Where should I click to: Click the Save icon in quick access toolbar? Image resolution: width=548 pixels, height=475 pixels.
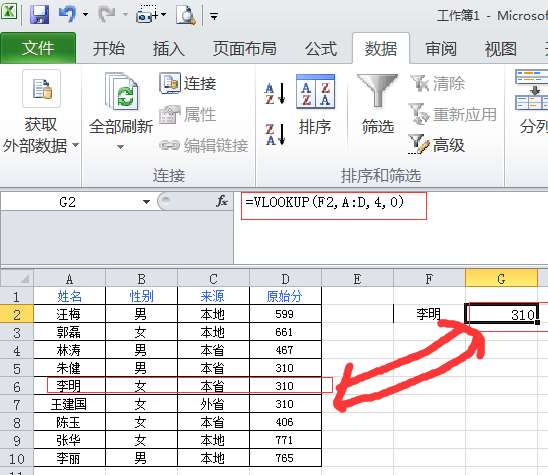(39, 15)
